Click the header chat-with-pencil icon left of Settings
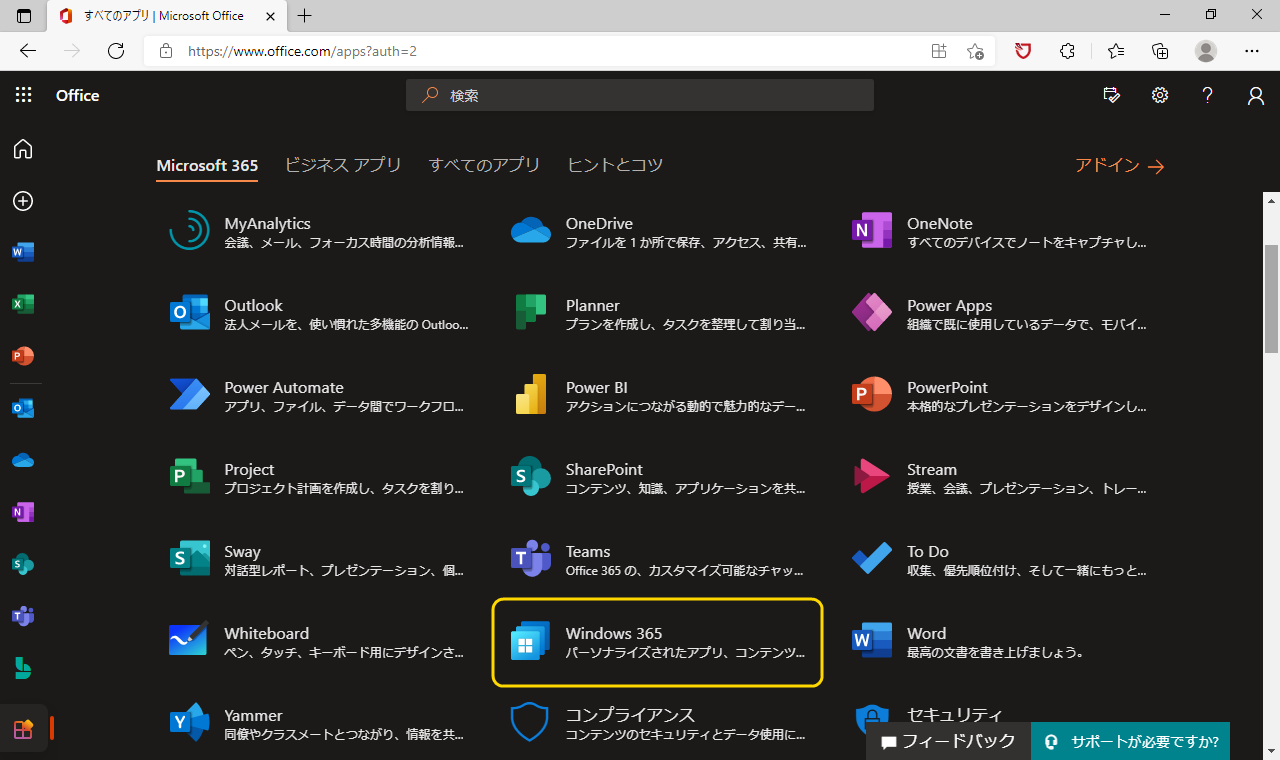The width and height of the screenshot is (1280, 760). click(x=1111, y=95)
